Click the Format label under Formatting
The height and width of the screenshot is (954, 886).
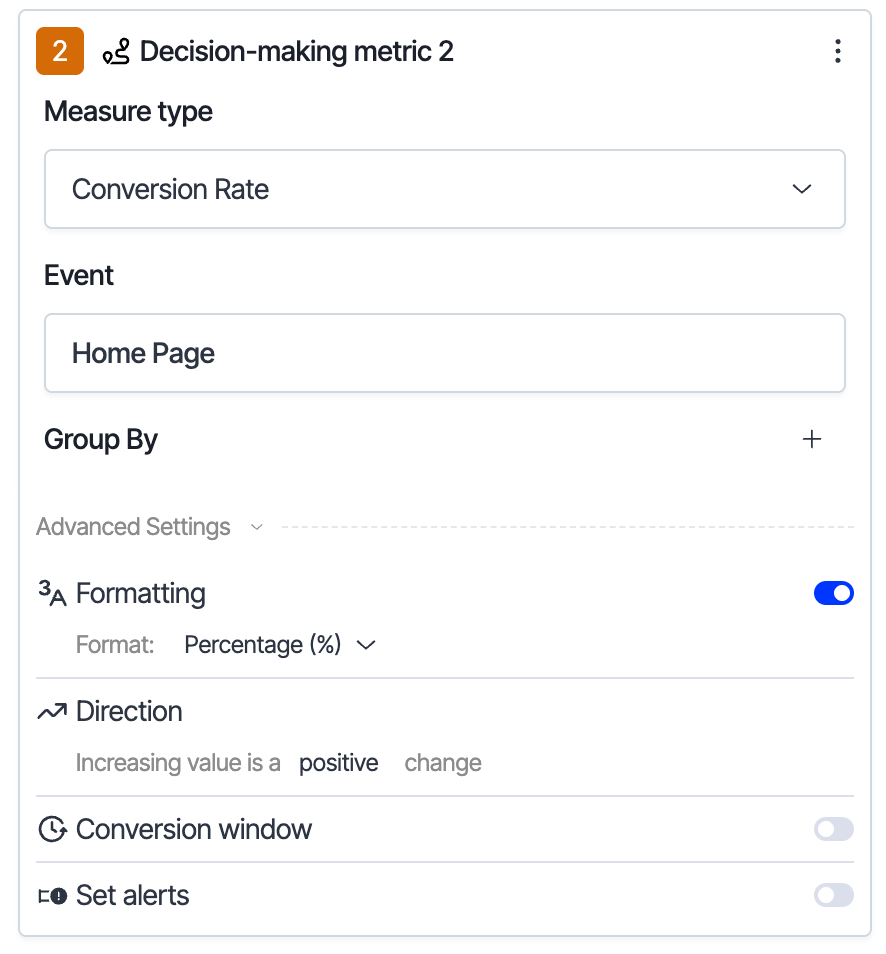click(115, 645)
